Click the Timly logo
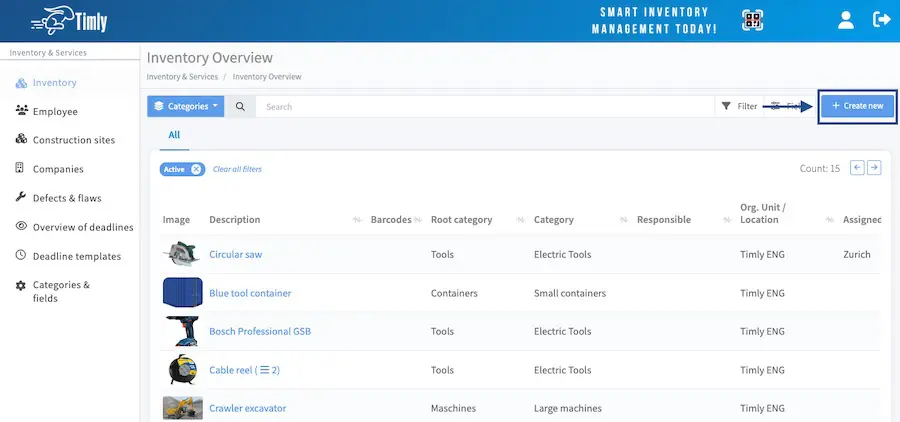 click(x=68, y=20)
